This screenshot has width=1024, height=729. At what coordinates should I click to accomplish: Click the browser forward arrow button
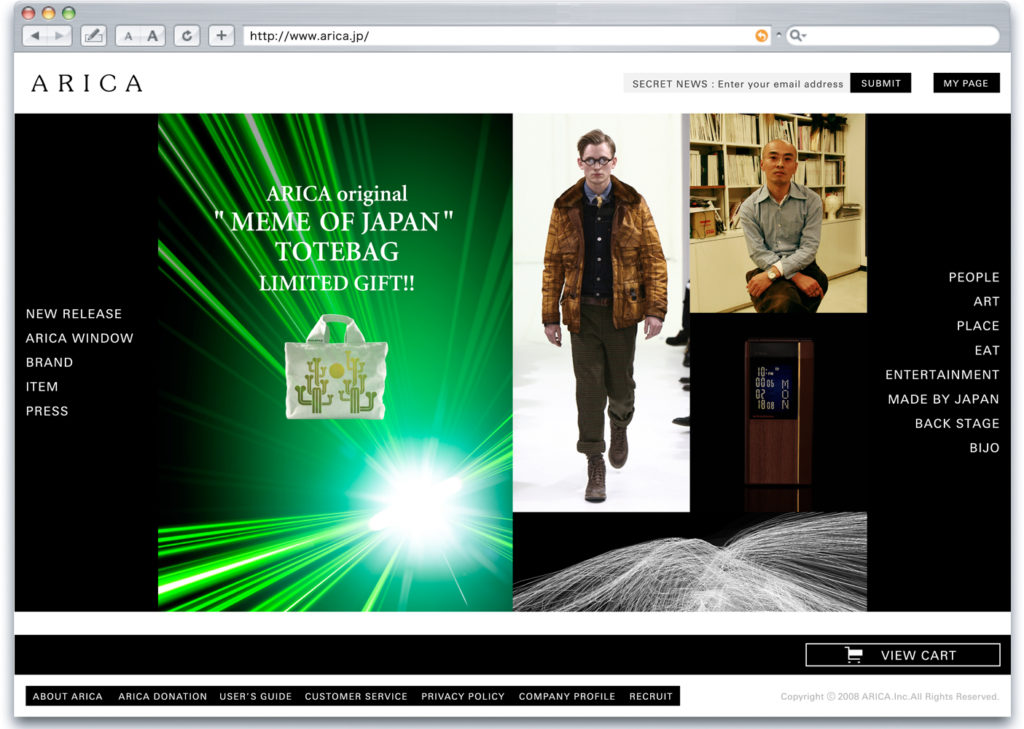pos(59,36)
